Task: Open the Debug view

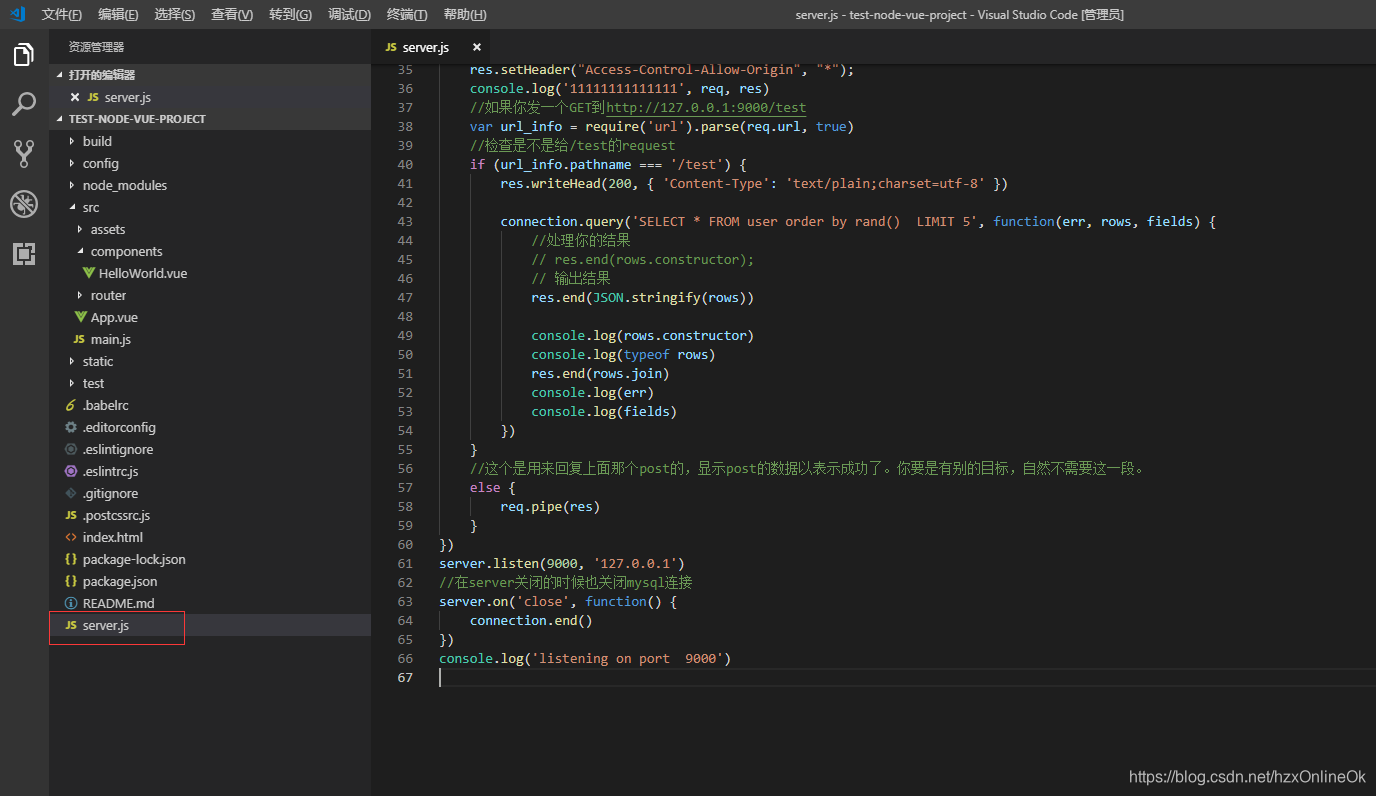Action: 24,198
